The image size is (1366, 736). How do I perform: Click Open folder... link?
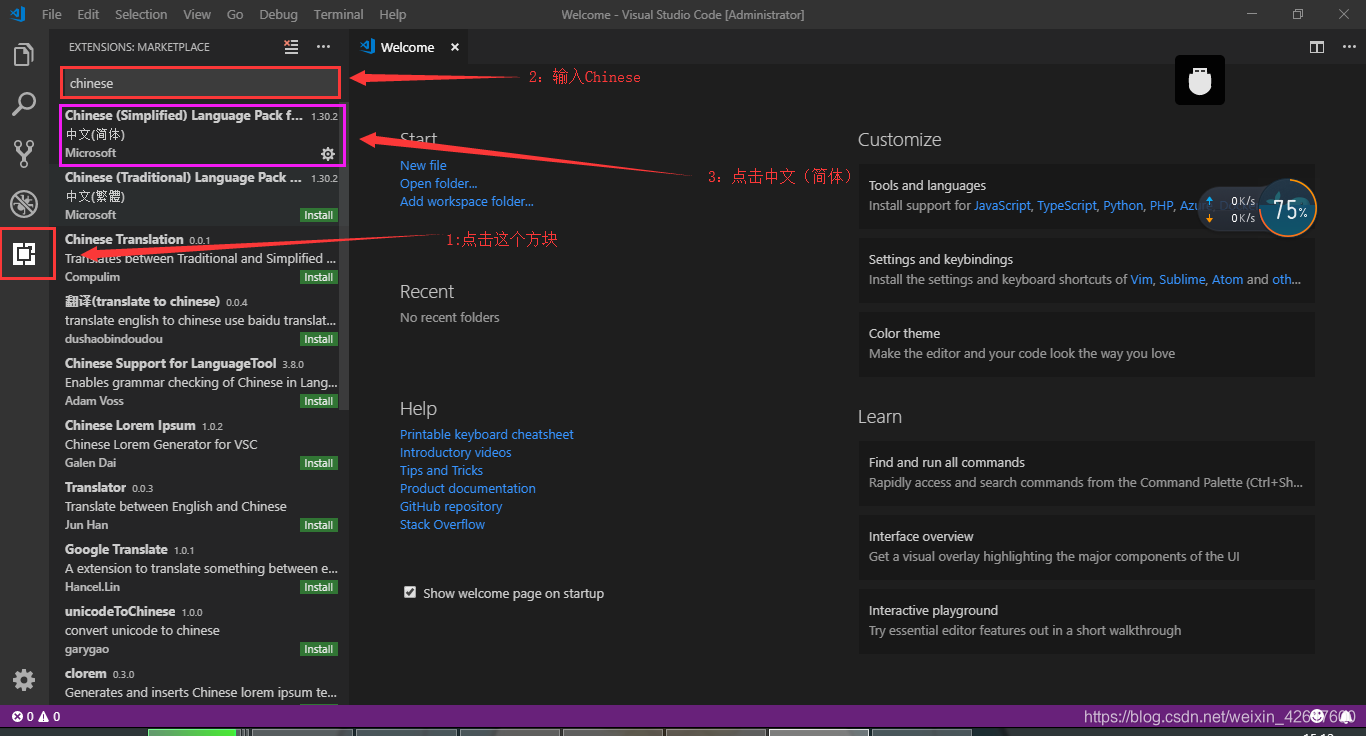438,183
